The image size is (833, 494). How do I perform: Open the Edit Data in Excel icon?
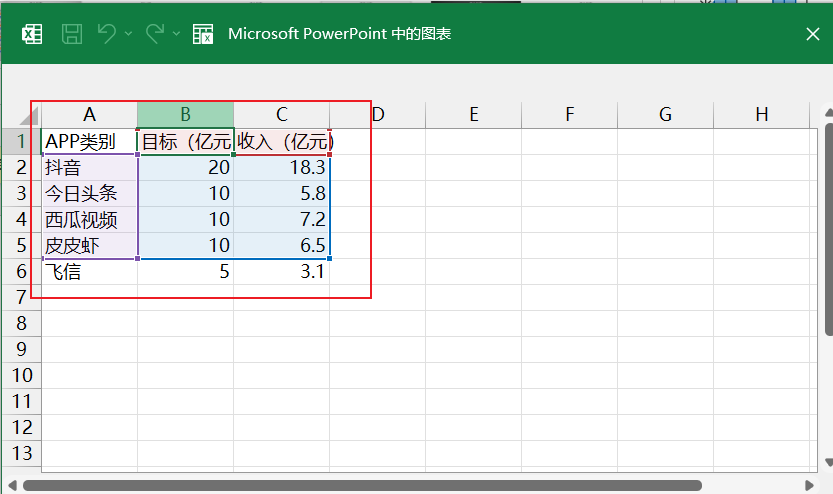click(x=203, y=34)
